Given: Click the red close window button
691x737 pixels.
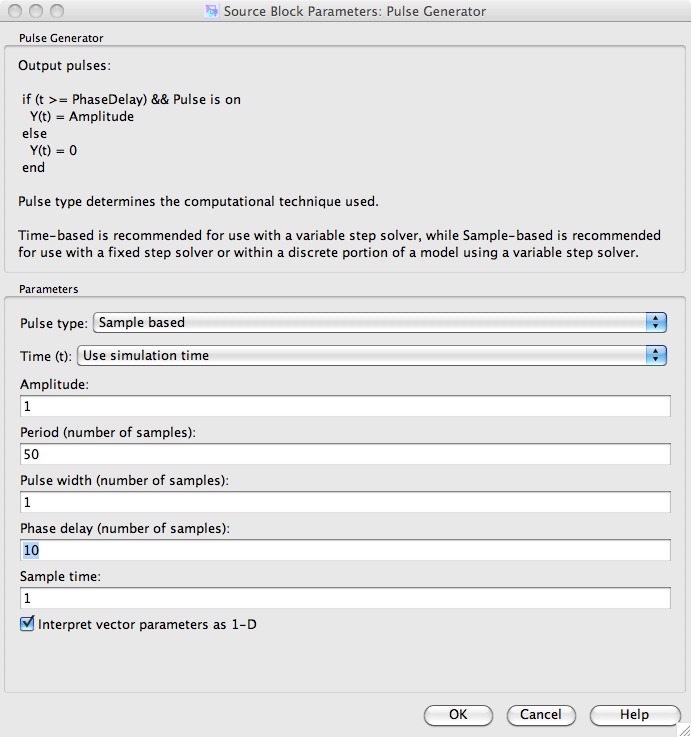Looking at the screenshot, I should (14, 11).
